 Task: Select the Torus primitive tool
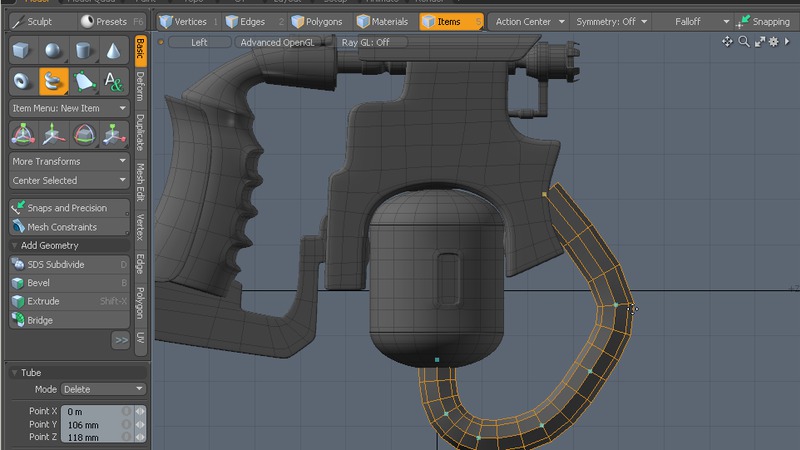(x=23, y=82)
